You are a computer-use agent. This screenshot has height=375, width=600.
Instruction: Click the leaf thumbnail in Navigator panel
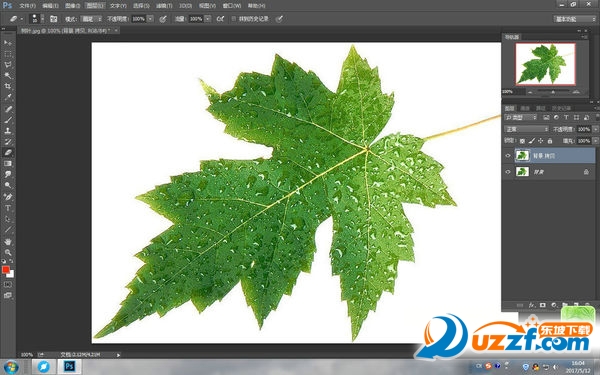click(545, 64)
